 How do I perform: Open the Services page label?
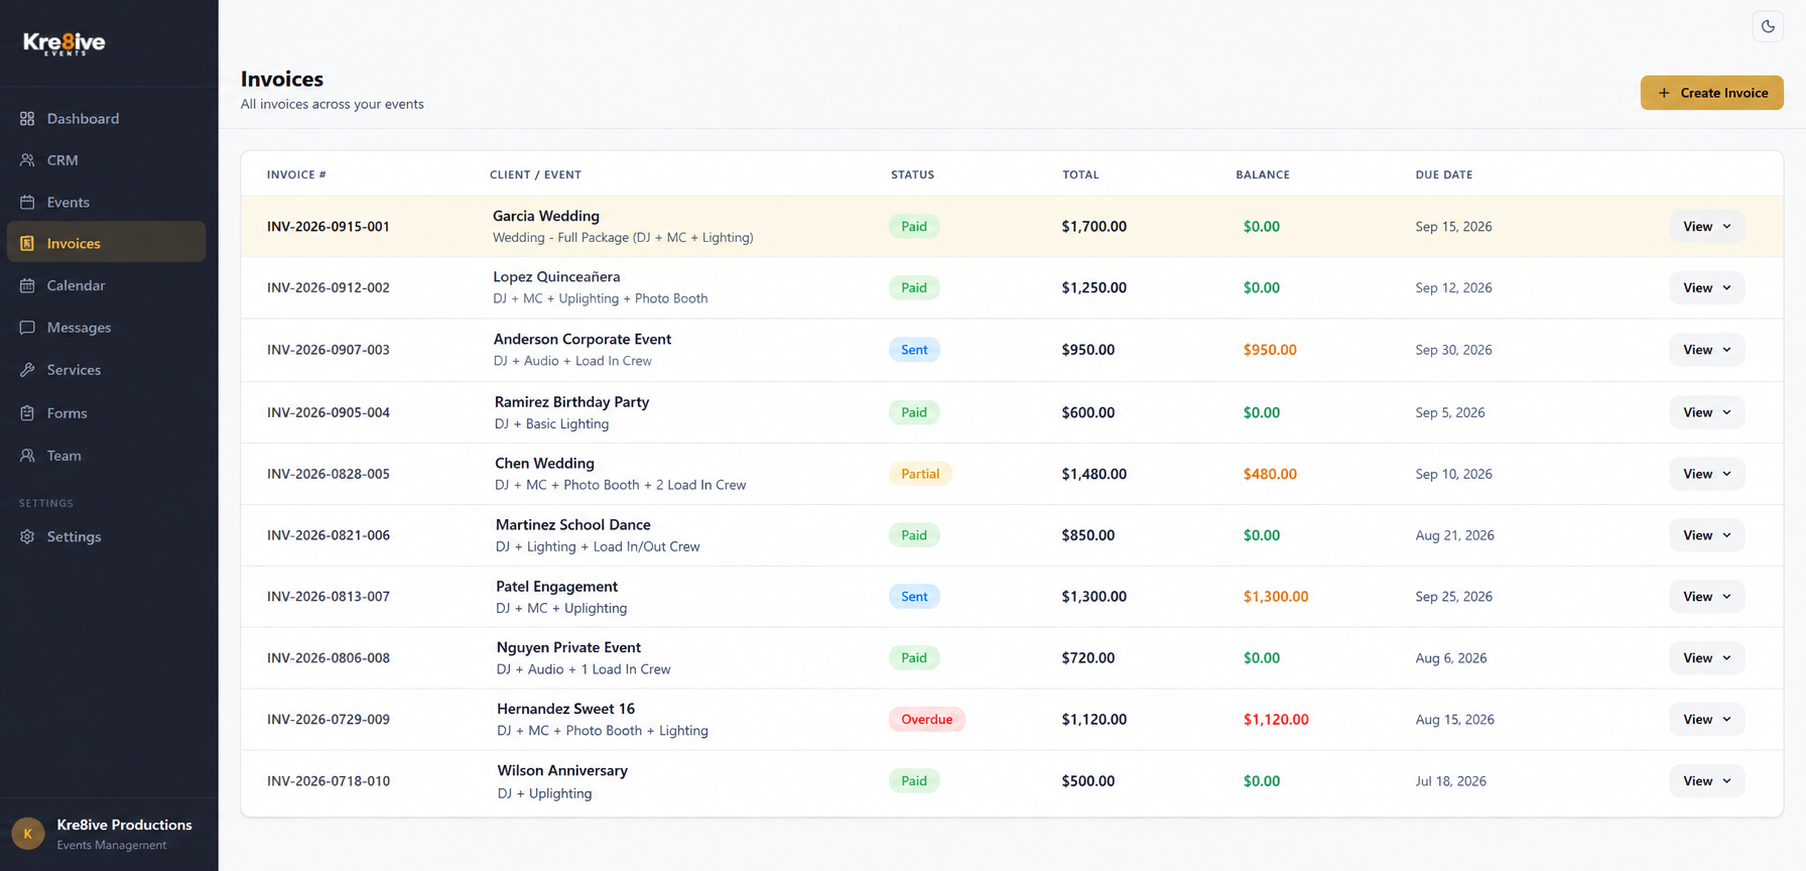(74, 370)
